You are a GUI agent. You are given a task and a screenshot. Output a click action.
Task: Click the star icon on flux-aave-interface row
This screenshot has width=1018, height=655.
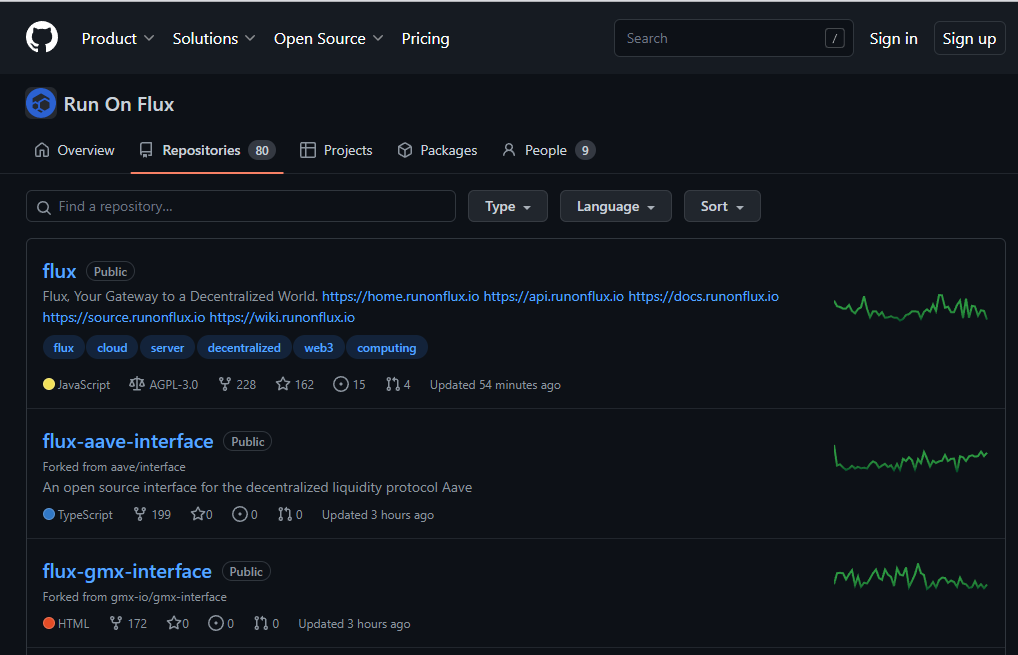pos(197,514)
